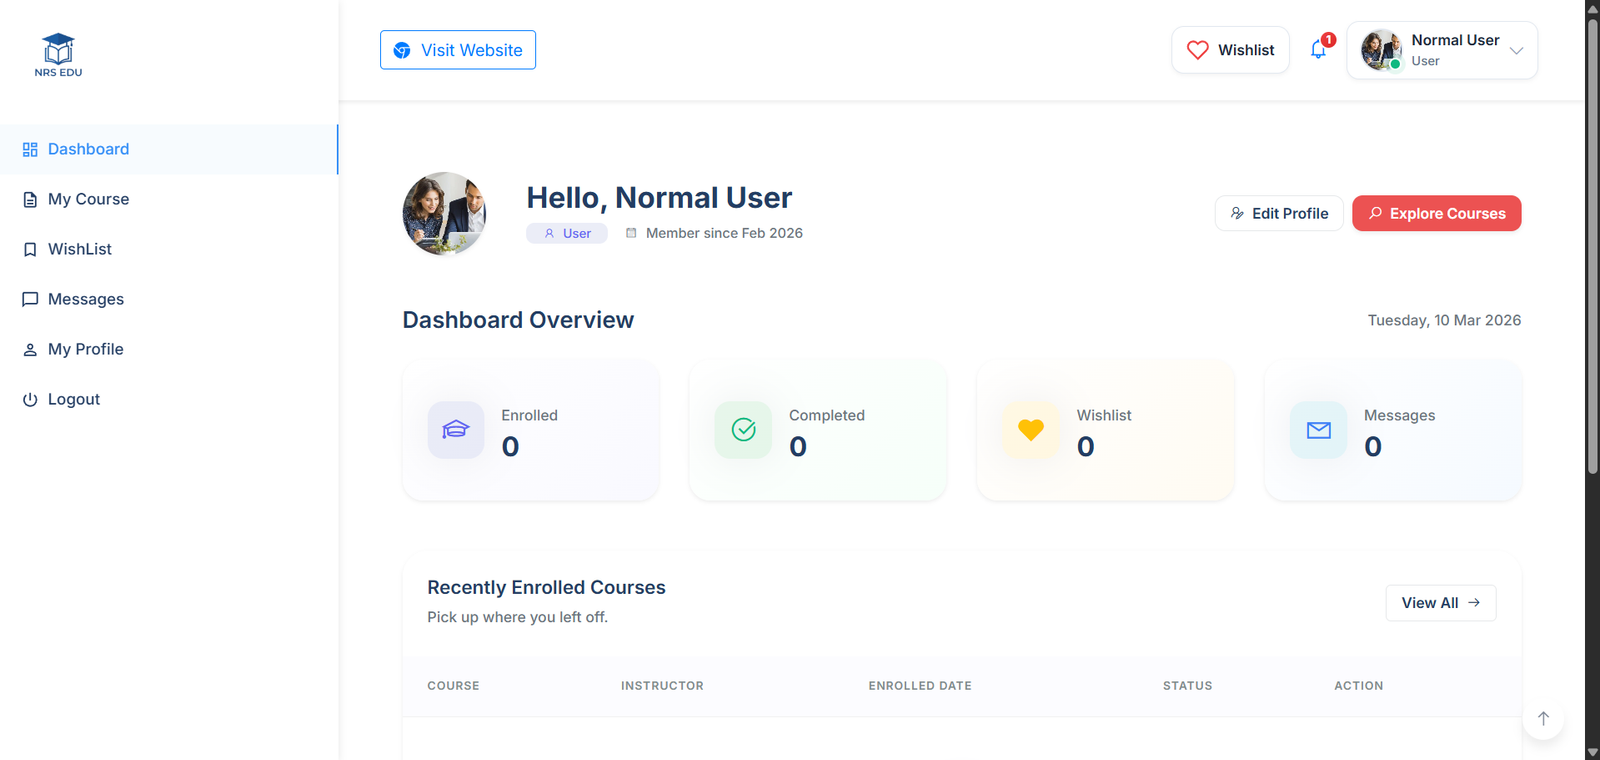
Task: Open the Dashboard sidebar item
Action: click(88, 149)
